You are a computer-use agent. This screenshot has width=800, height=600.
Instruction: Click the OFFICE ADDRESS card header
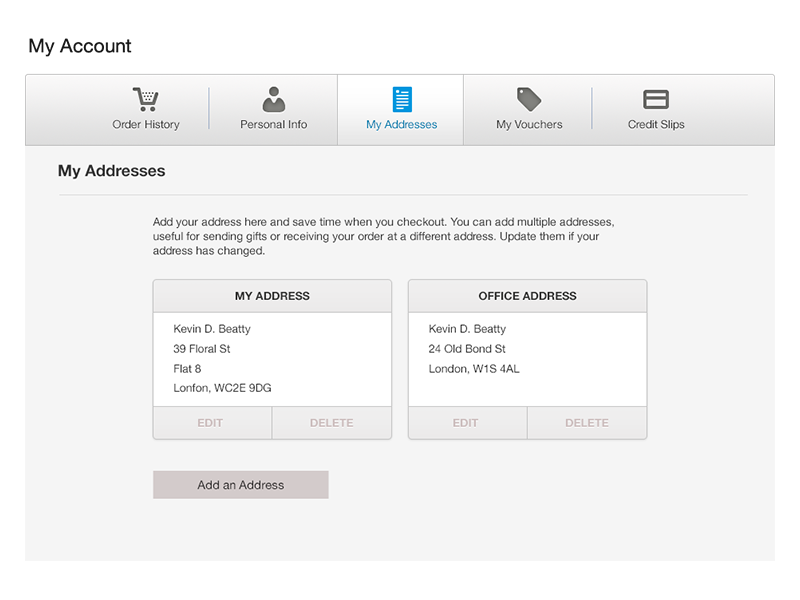pyautogui.click(x=526, y=295)
